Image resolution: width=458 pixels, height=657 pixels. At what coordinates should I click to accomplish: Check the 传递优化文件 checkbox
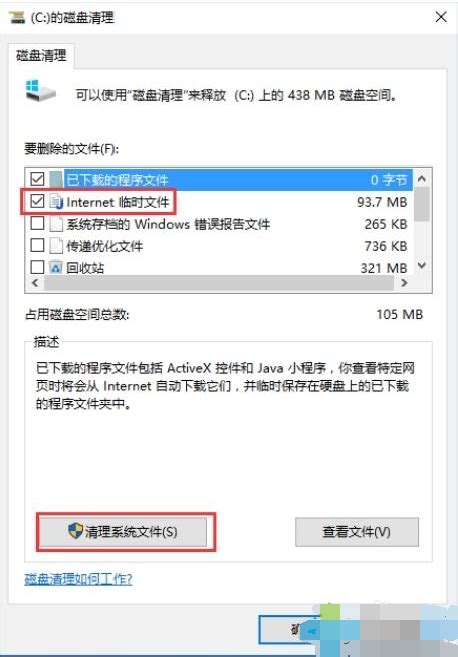[x=37, y=246]
